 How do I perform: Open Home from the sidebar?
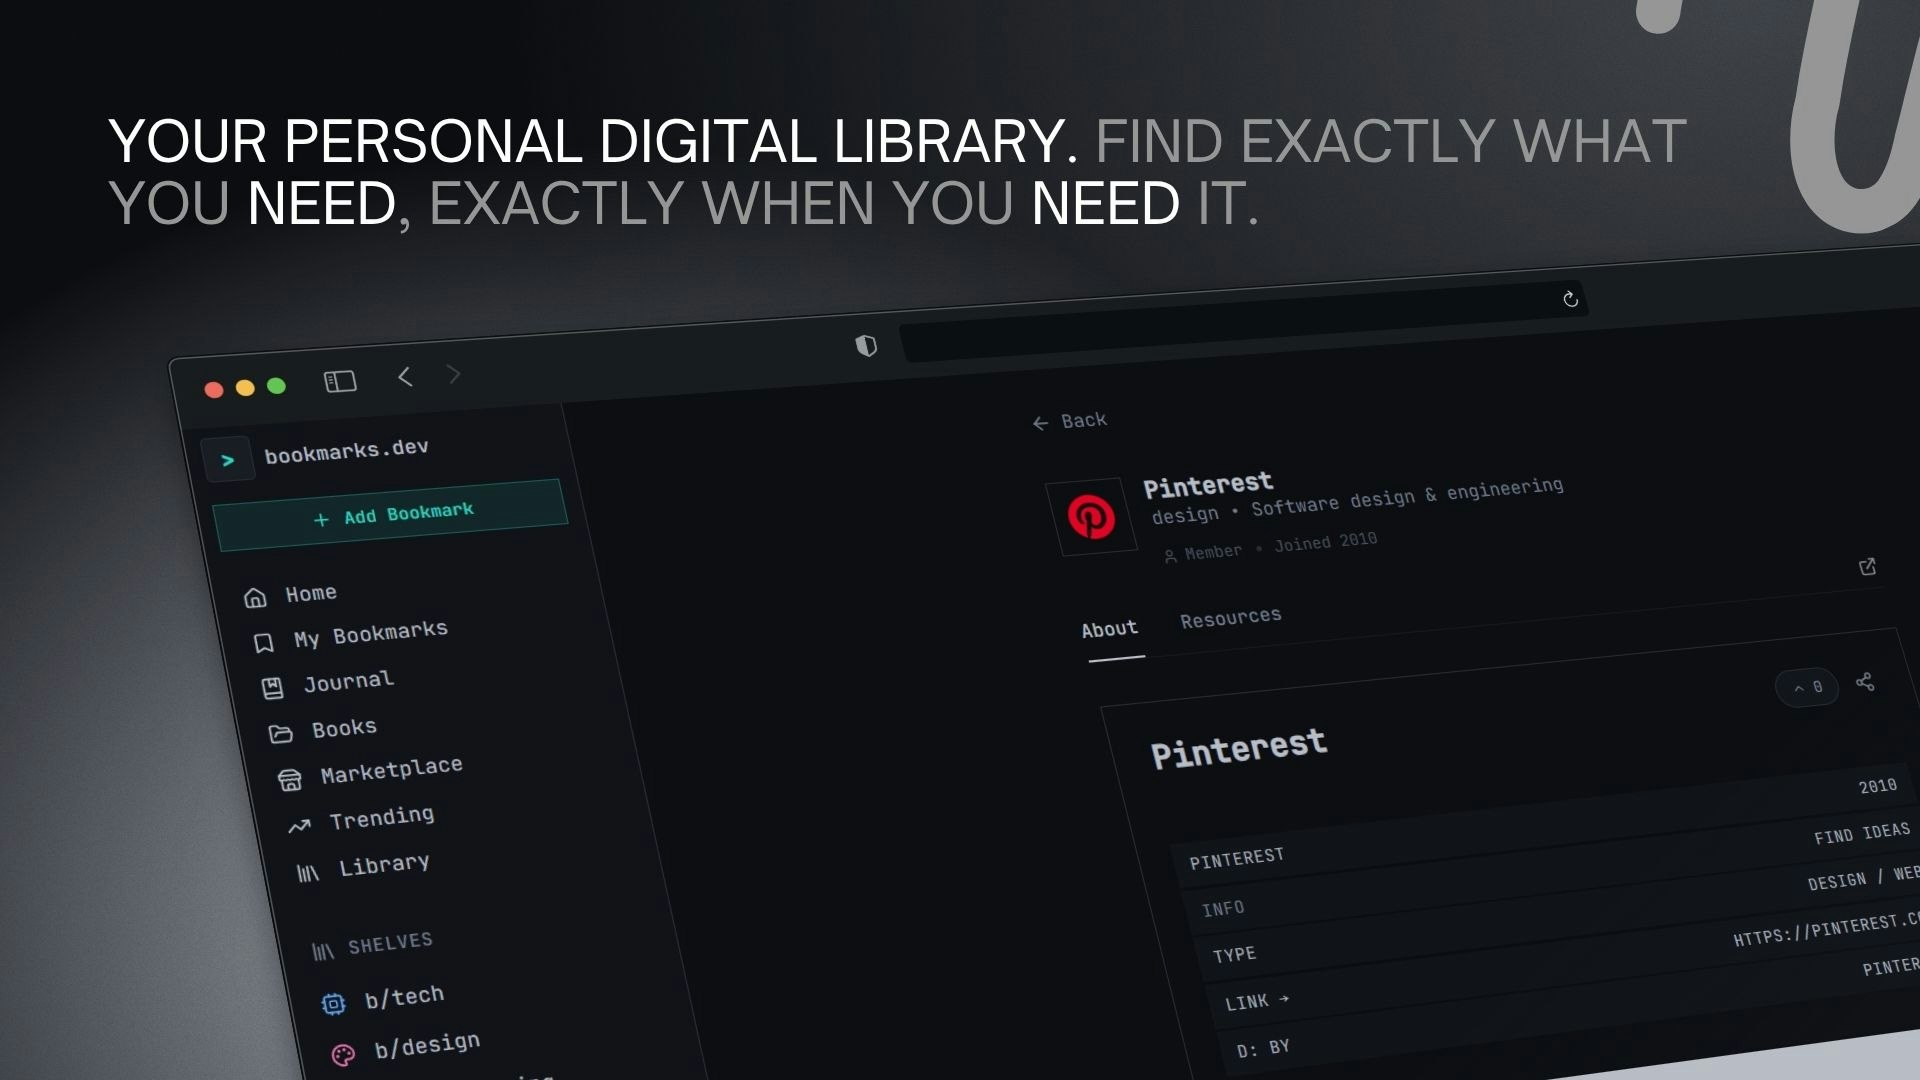tap(310, 594)
